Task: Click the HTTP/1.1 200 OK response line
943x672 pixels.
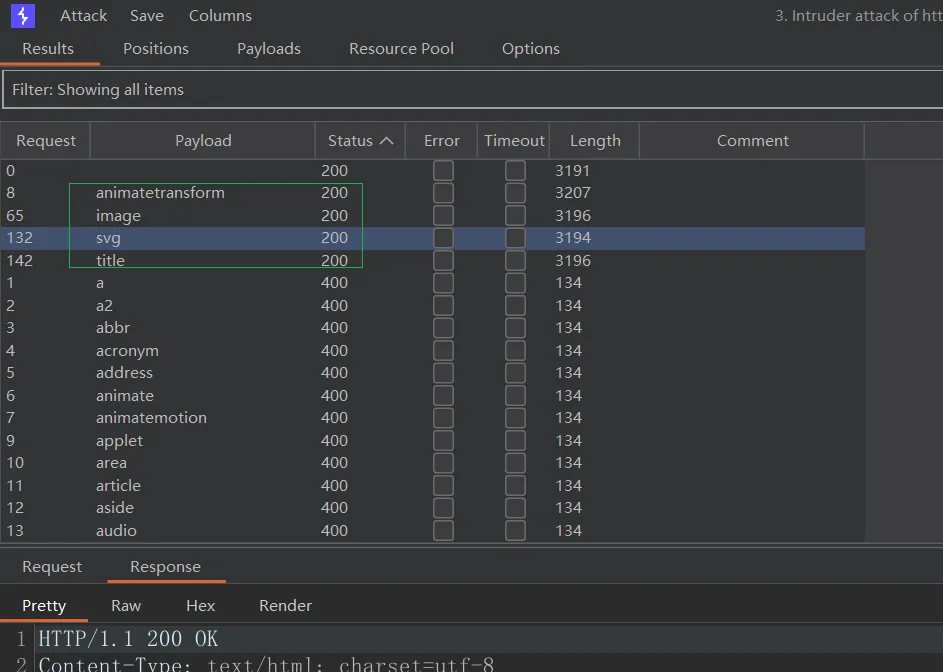Action: 128,639
